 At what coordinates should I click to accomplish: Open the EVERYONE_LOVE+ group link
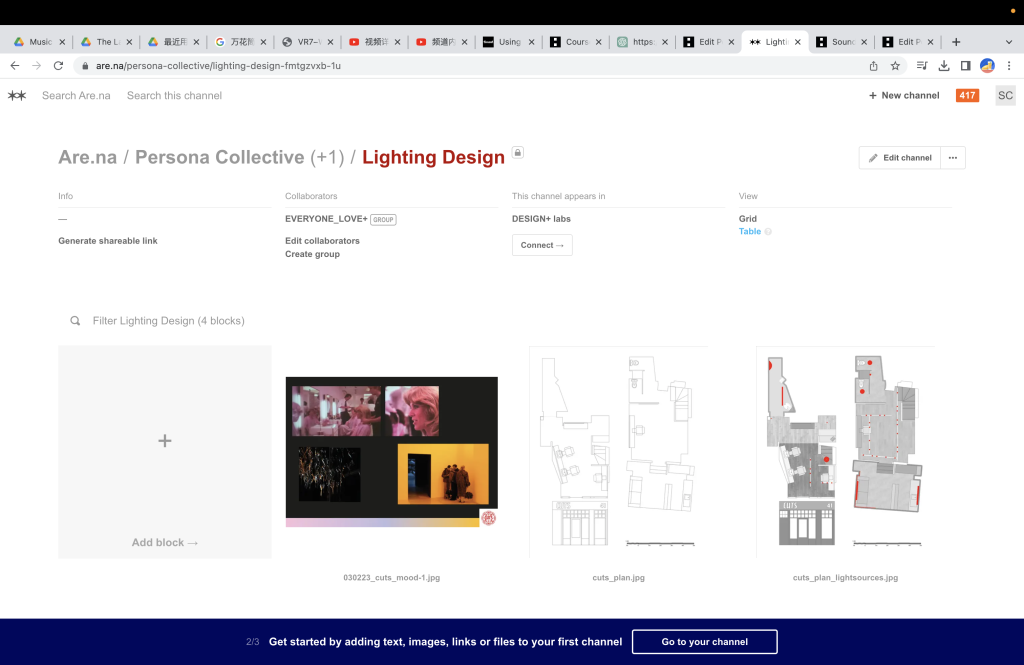pyautogui.click(x=326, y=219)
